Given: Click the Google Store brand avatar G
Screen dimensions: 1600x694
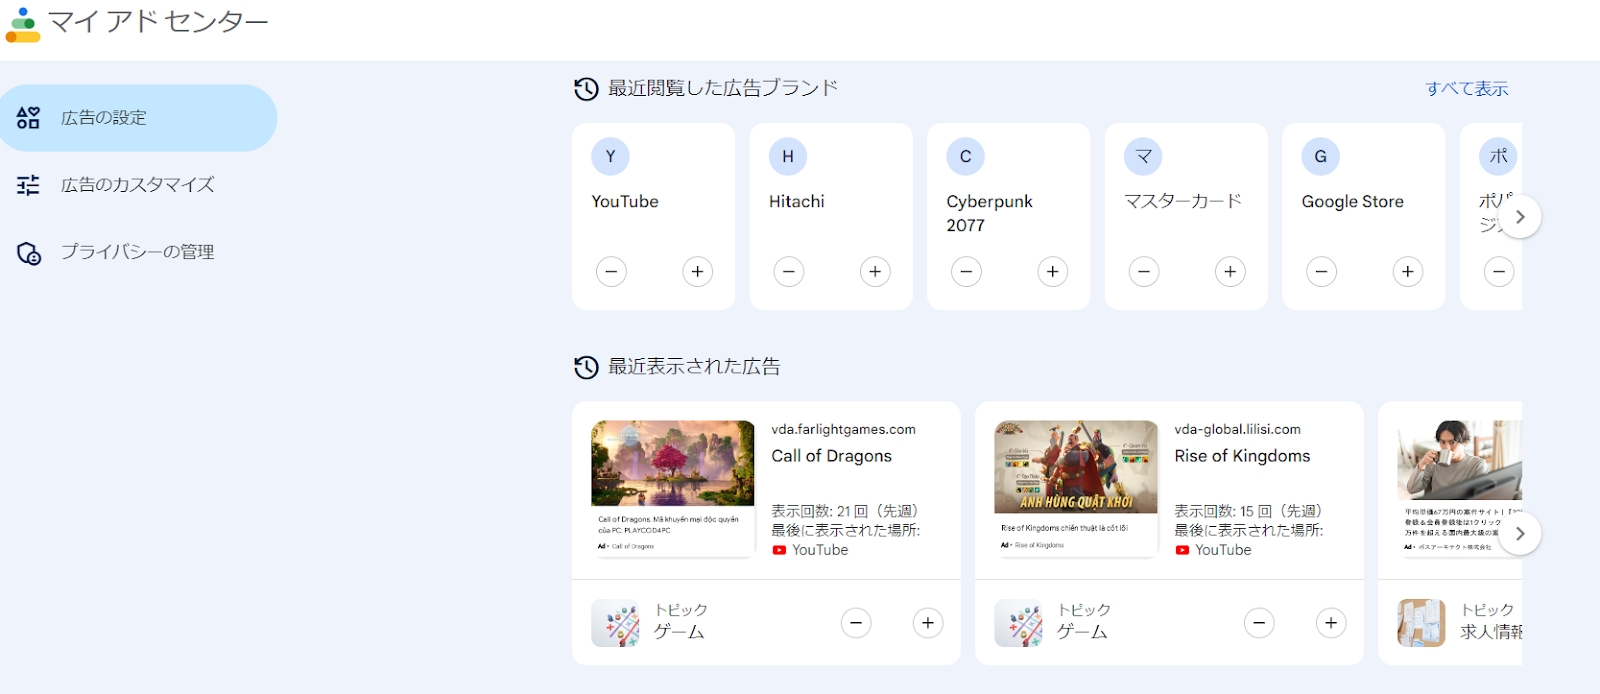Looking at the screenshot, I should pos(1321,156).
